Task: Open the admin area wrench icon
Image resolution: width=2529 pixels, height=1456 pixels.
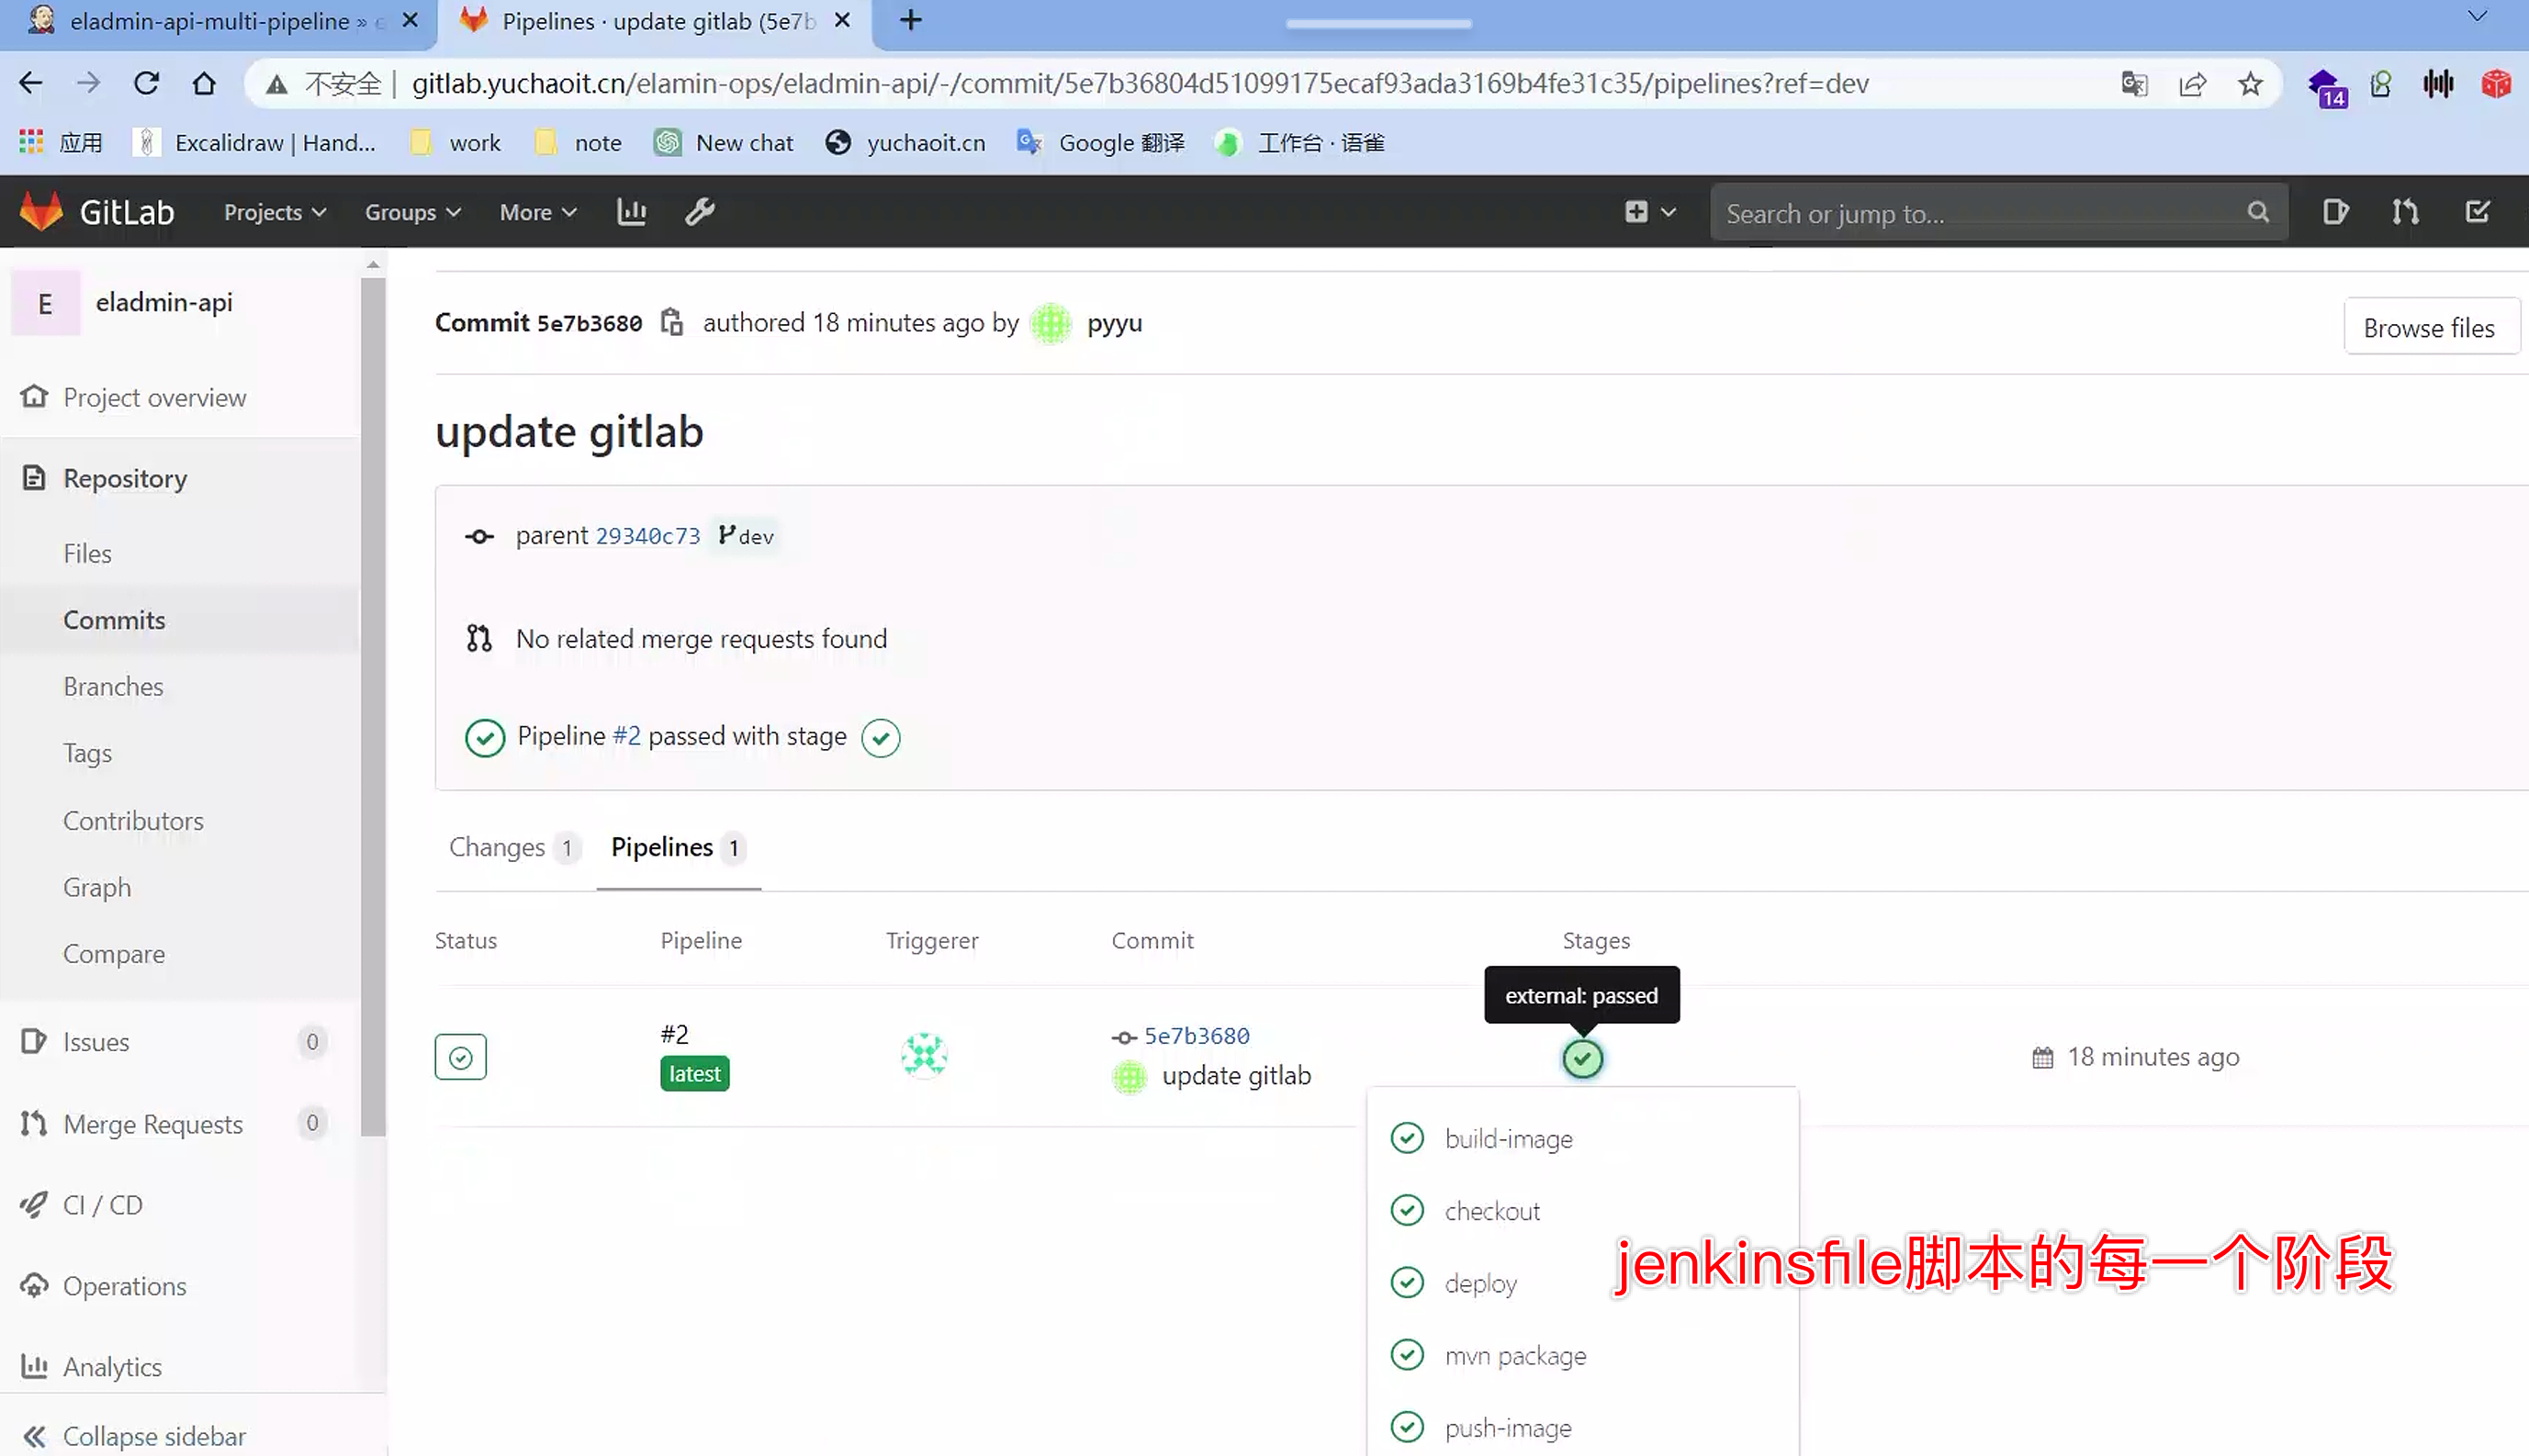Action: click(699, 212)
